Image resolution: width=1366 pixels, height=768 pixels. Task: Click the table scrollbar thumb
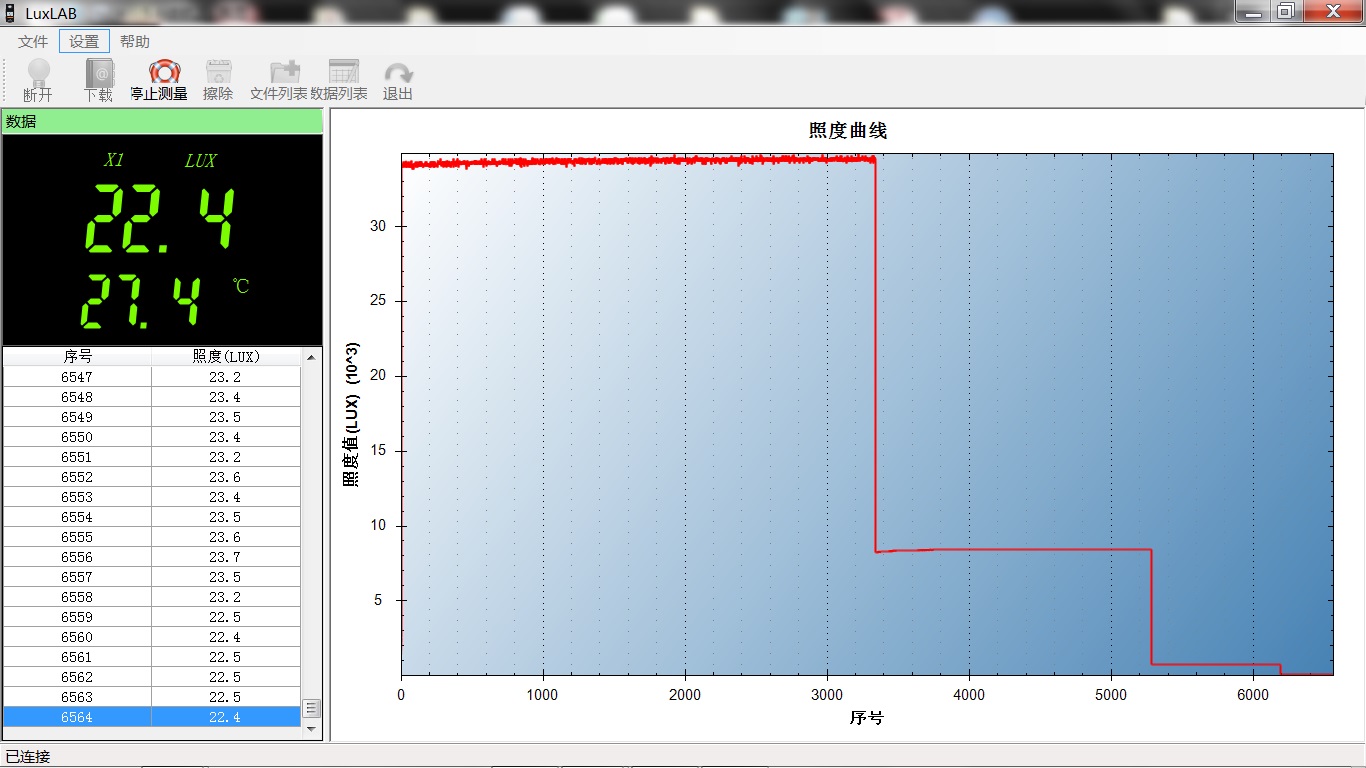[311, 709]
